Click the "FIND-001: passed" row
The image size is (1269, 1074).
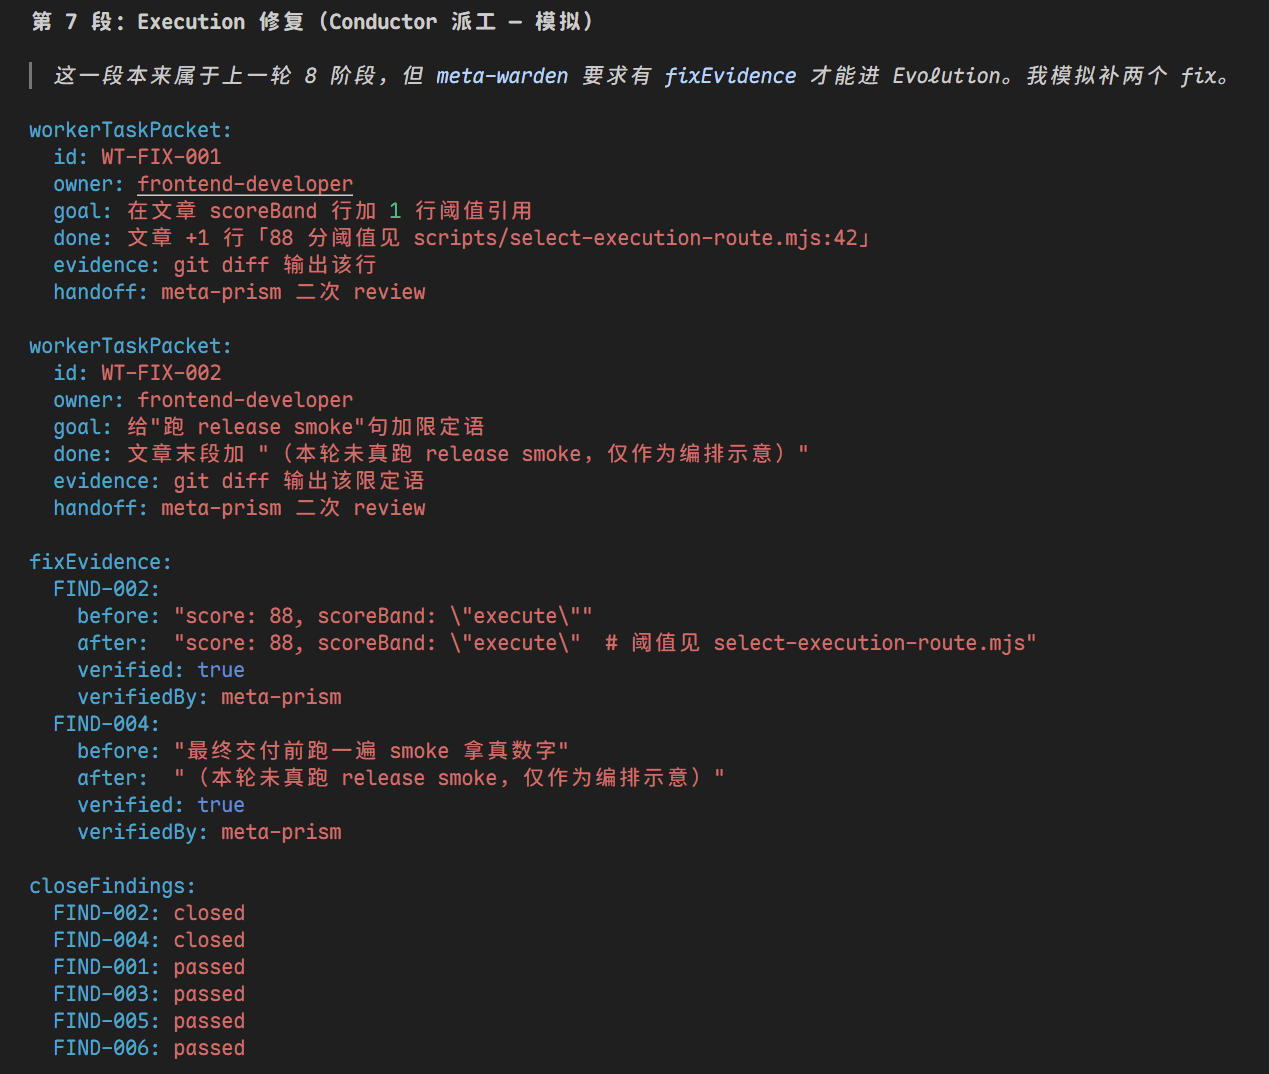coord(149,967)
